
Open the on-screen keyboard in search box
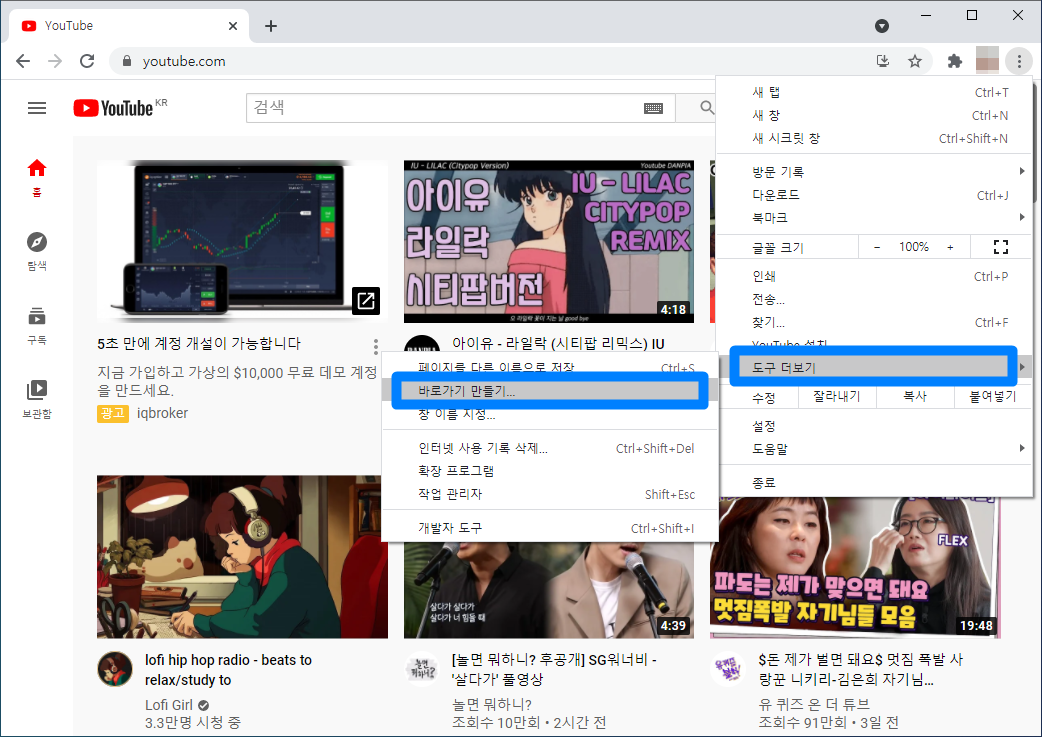[653, 108]
